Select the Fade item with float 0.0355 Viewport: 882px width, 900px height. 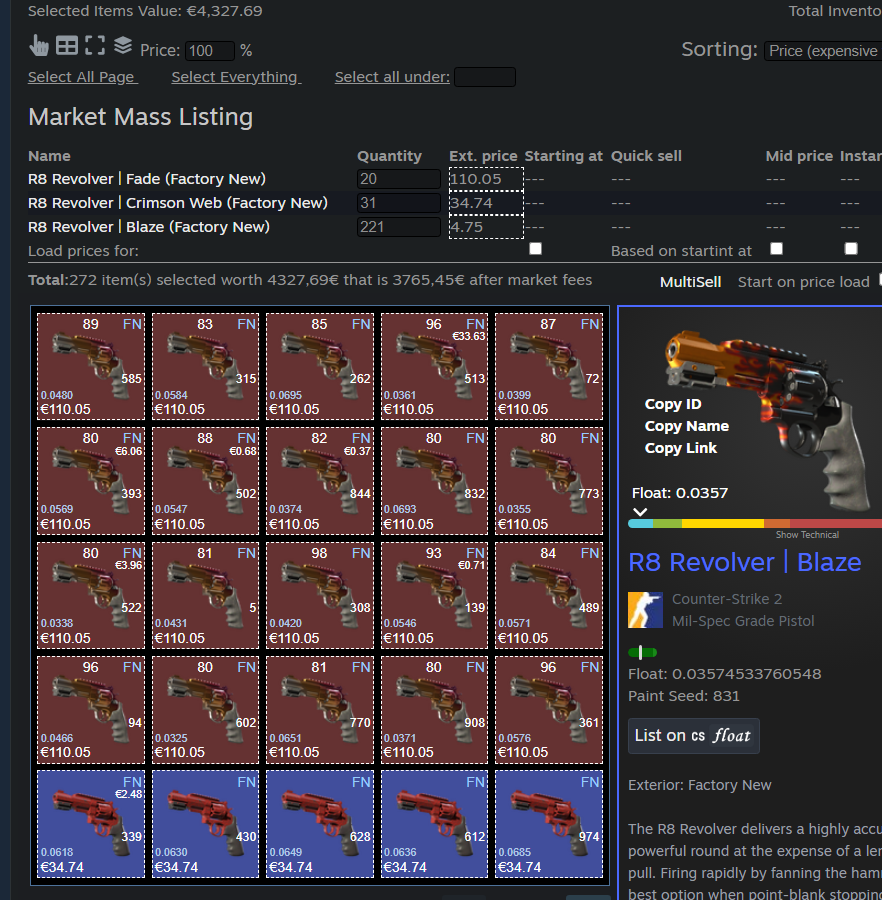(x=549, y=481)
